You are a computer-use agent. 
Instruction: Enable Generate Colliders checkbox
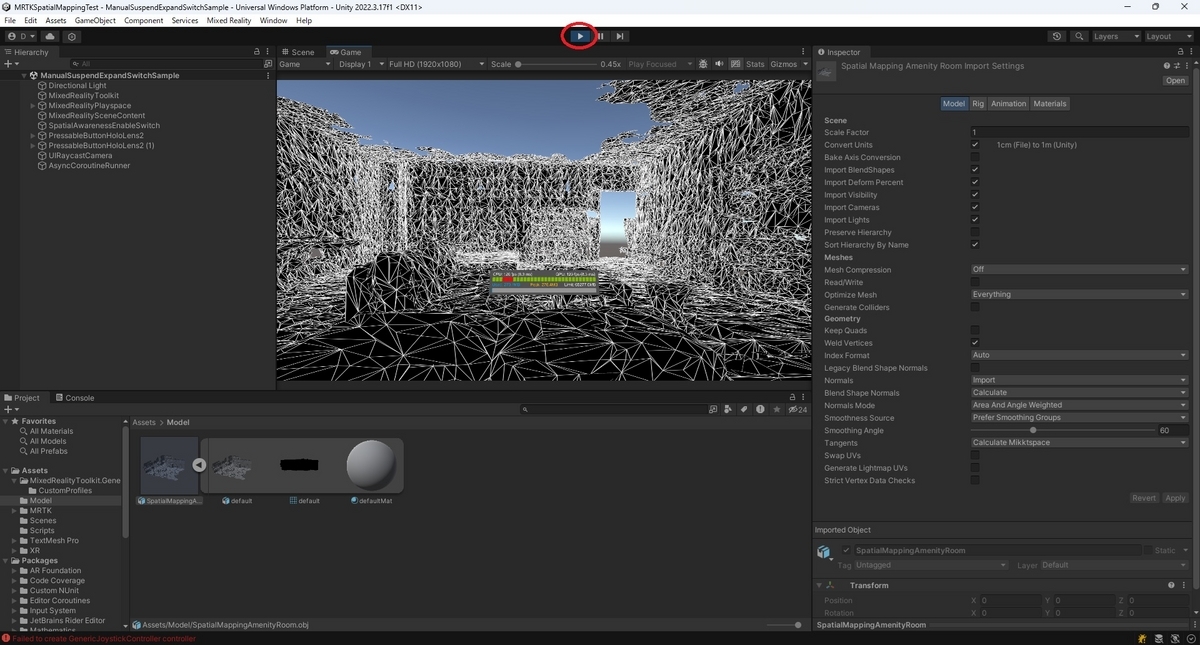pyautogui.click(x=975, y=307)
